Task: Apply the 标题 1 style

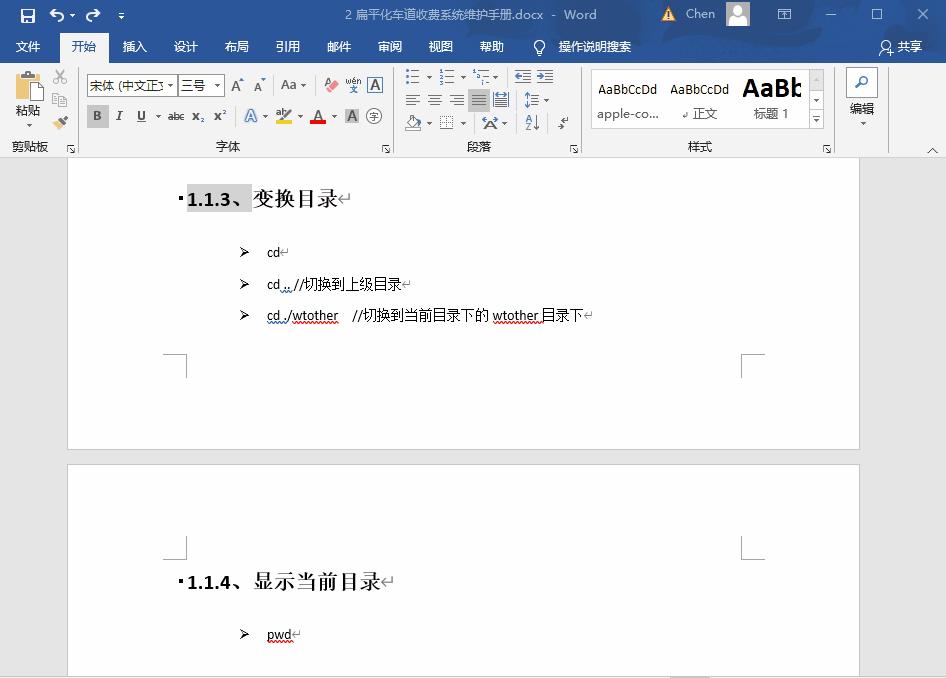Action: 771,97
